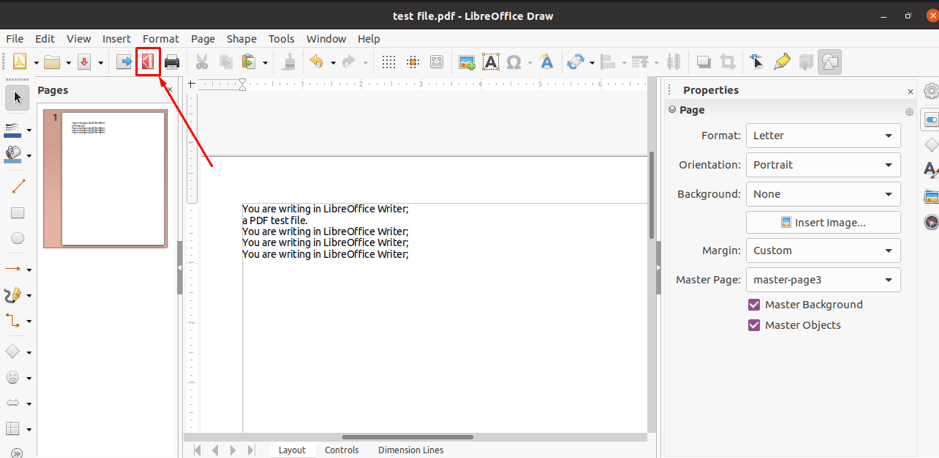Select the Layout layer tab
Viewport: 939px width, 458px height.
(292, 450)
